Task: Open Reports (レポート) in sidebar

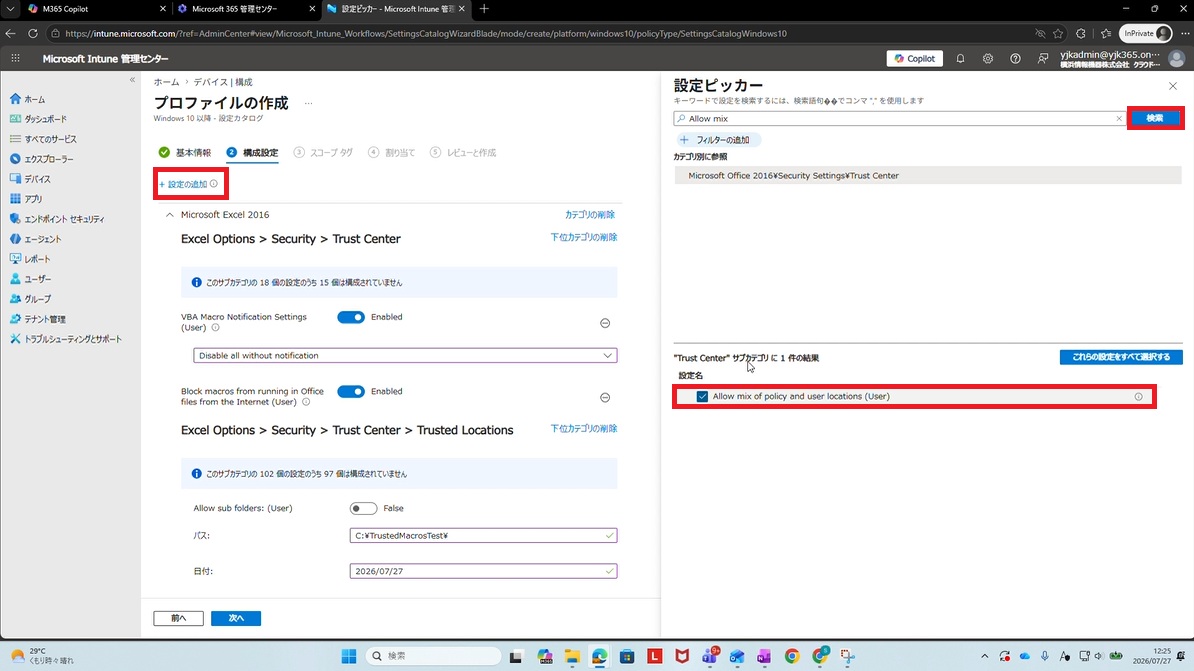Action: pyautogui.click(x=30, y=259)
